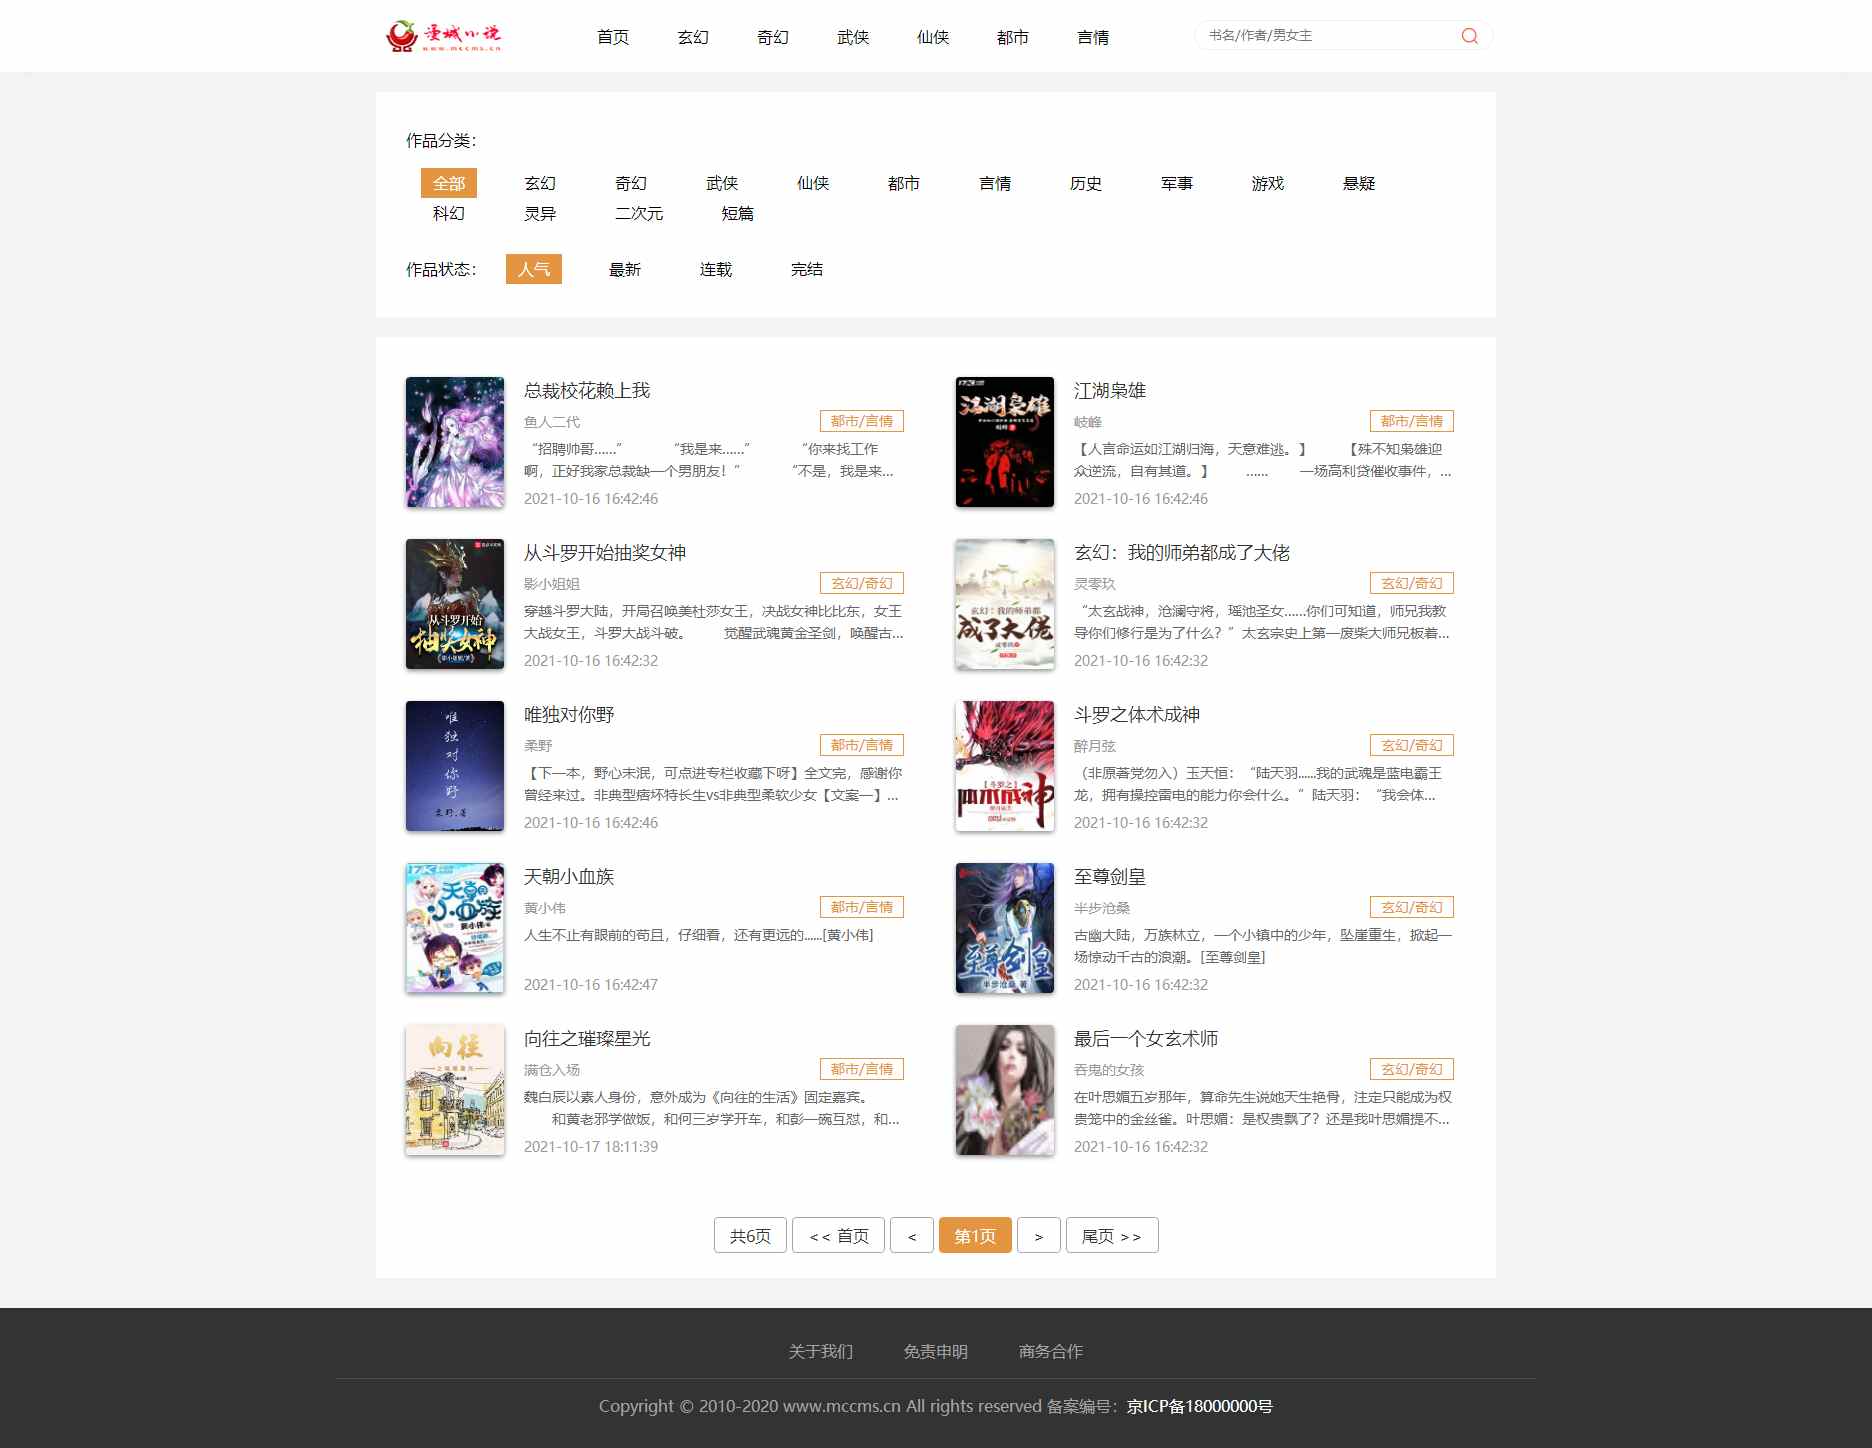Select 玄幻 in the top navigation
Image resolution: width=1872 pixels, height=1448 pixels.
(693, 37)
